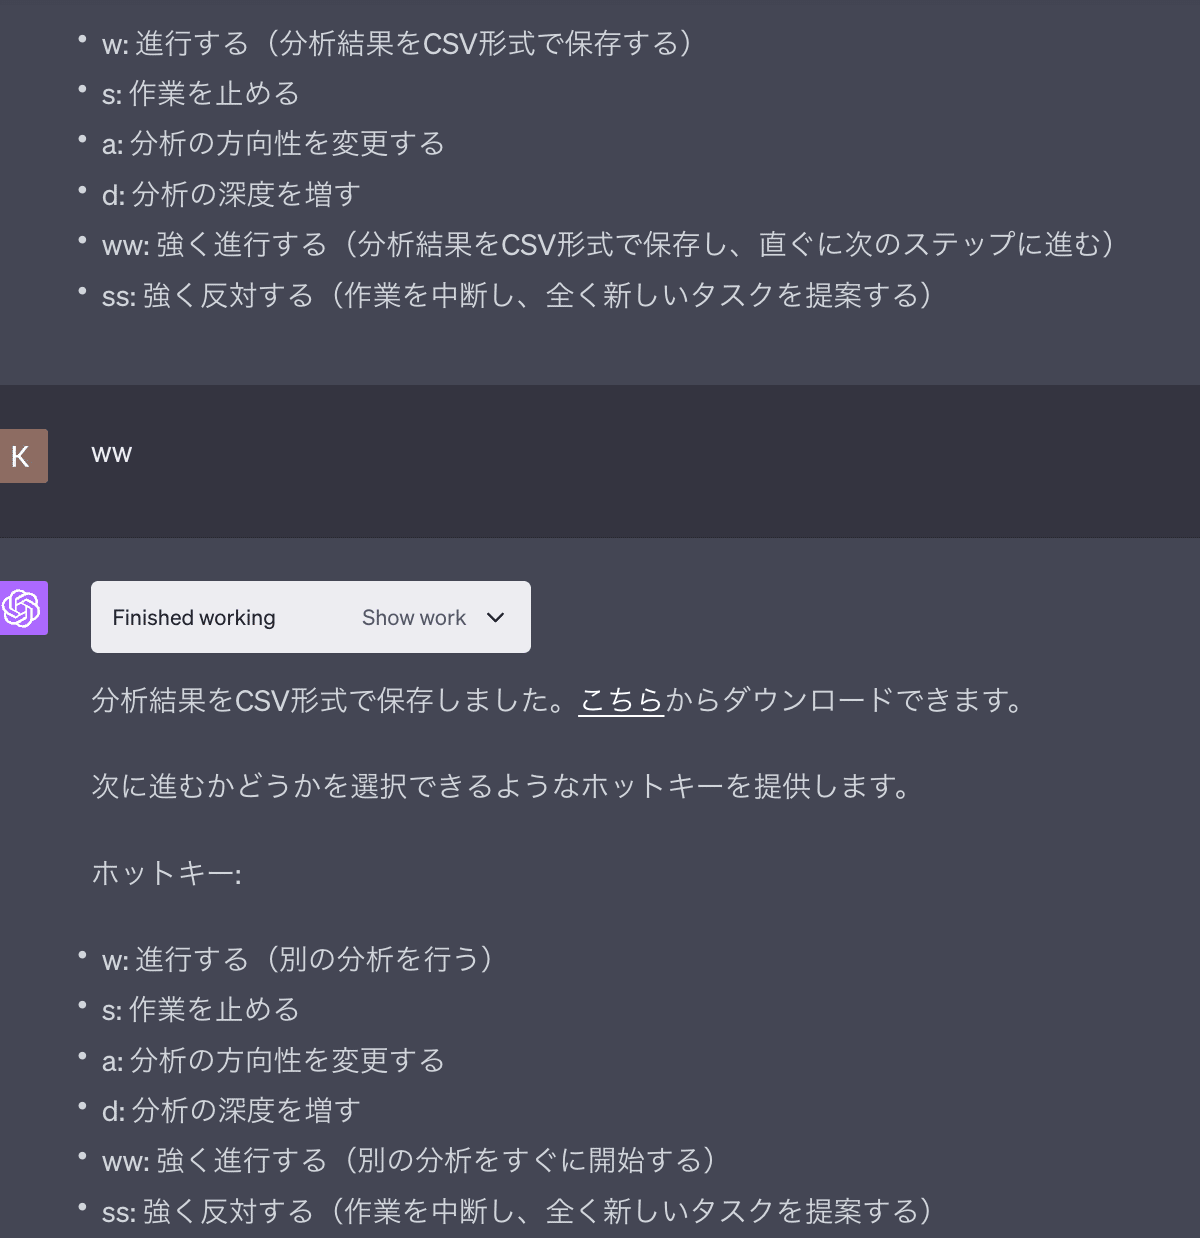Screen dimensions: 1200x1238
Task: Select hotkey line w: 進行する（分析結果をCSV形式で保存する）
Action: [x=396, y=43]
